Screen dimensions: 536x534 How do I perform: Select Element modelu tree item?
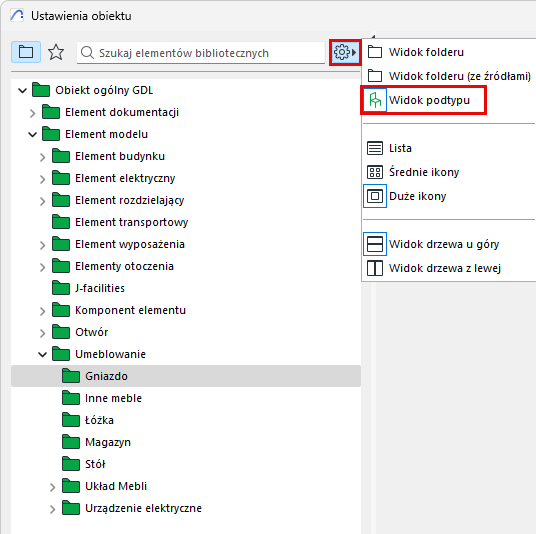pyautogui.click(x=106, y=134)
